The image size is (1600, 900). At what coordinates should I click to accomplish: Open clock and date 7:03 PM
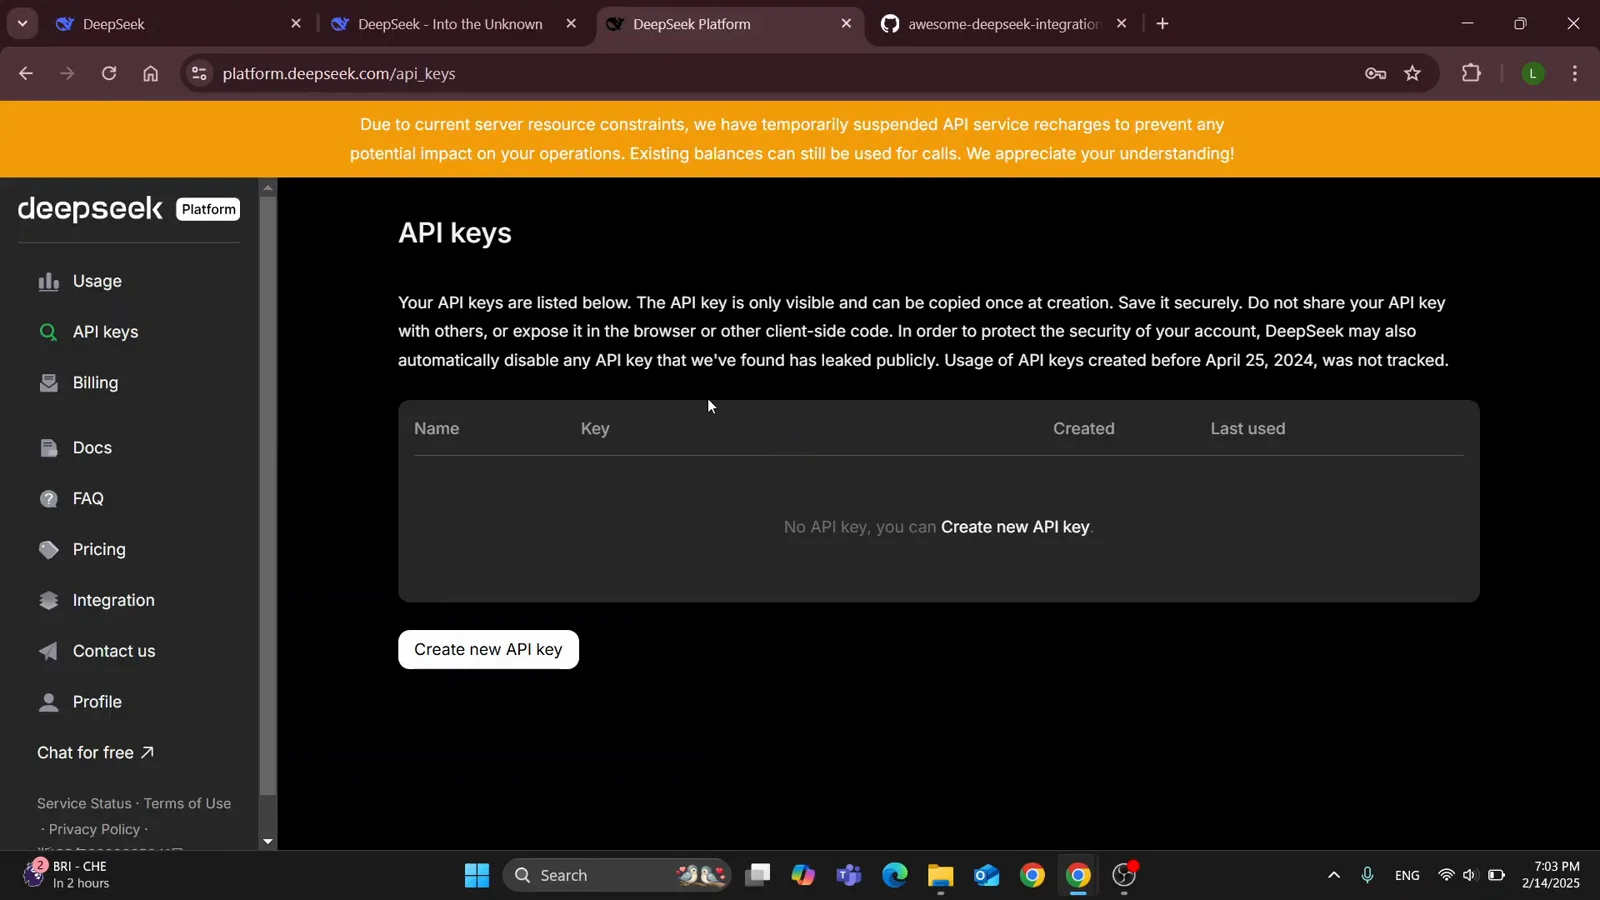tap(1551, 876)
